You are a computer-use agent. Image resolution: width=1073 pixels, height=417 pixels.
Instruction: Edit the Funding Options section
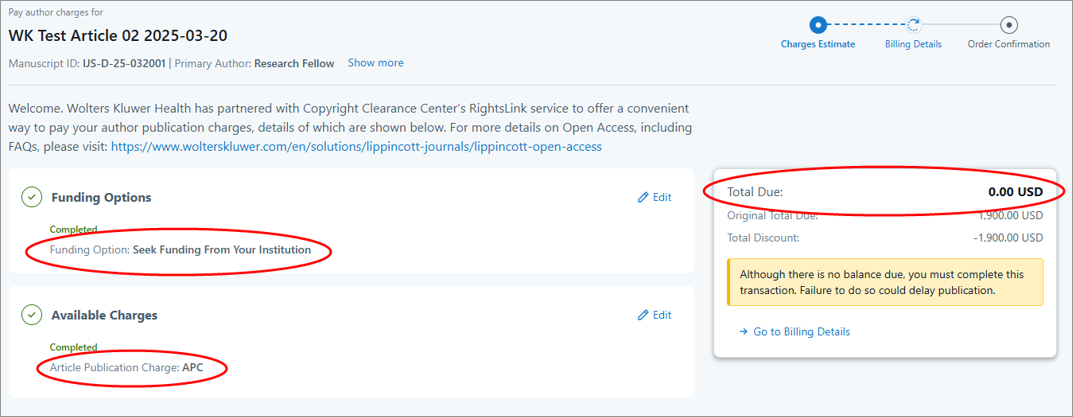click(654, 197)
